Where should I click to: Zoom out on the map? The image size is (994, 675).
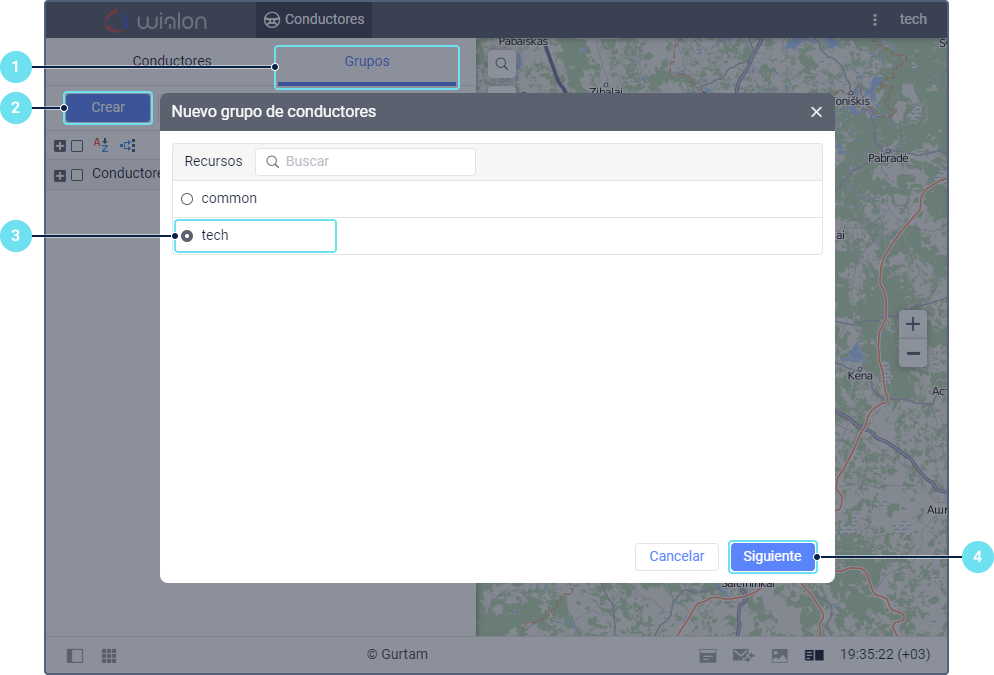point(913,353)
